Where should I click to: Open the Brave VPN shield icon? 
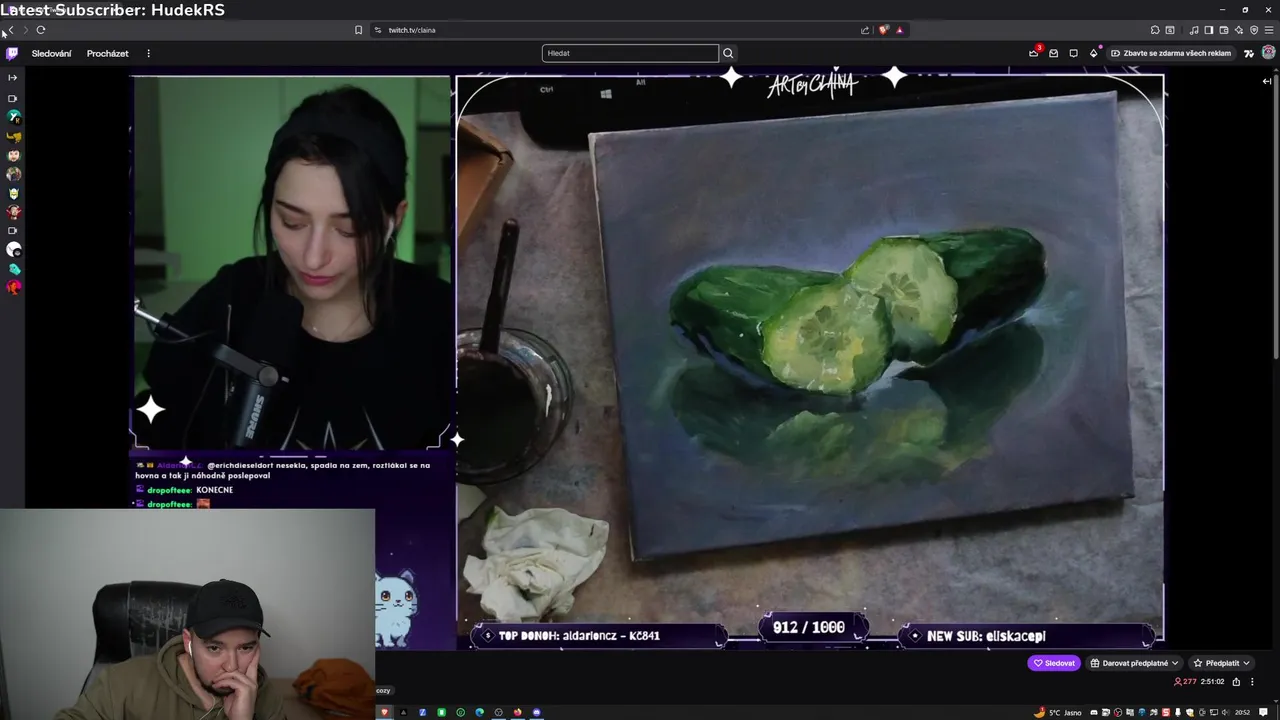point(1254,30)
